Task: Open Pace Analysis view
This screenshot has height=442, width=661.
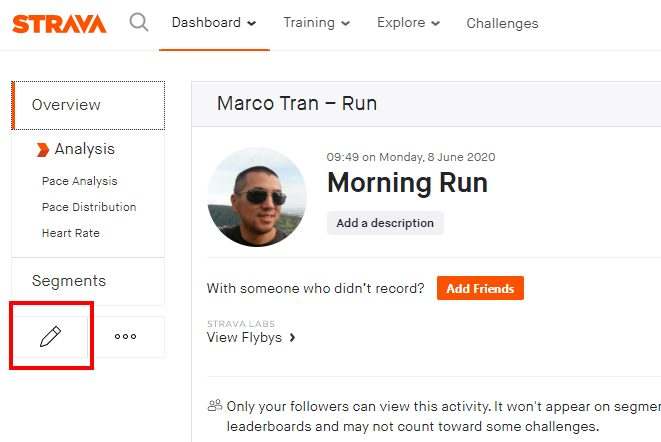Action: 80,181
